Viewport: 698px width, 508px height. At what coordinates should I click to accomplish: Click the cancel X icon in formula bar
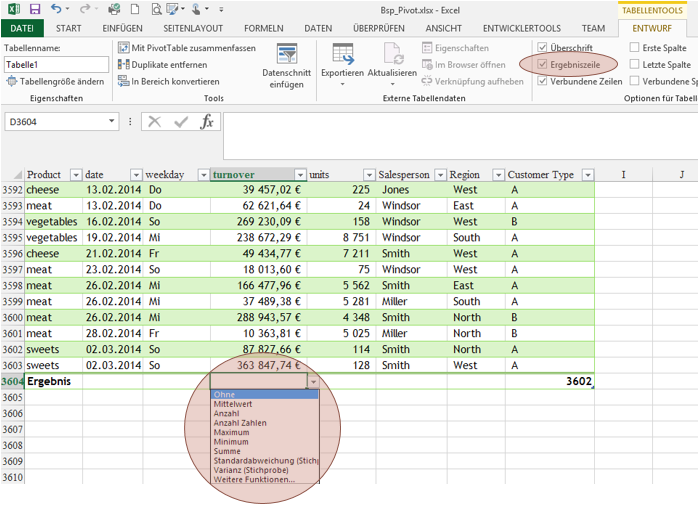pyautogui.click(x=154, y=121)
